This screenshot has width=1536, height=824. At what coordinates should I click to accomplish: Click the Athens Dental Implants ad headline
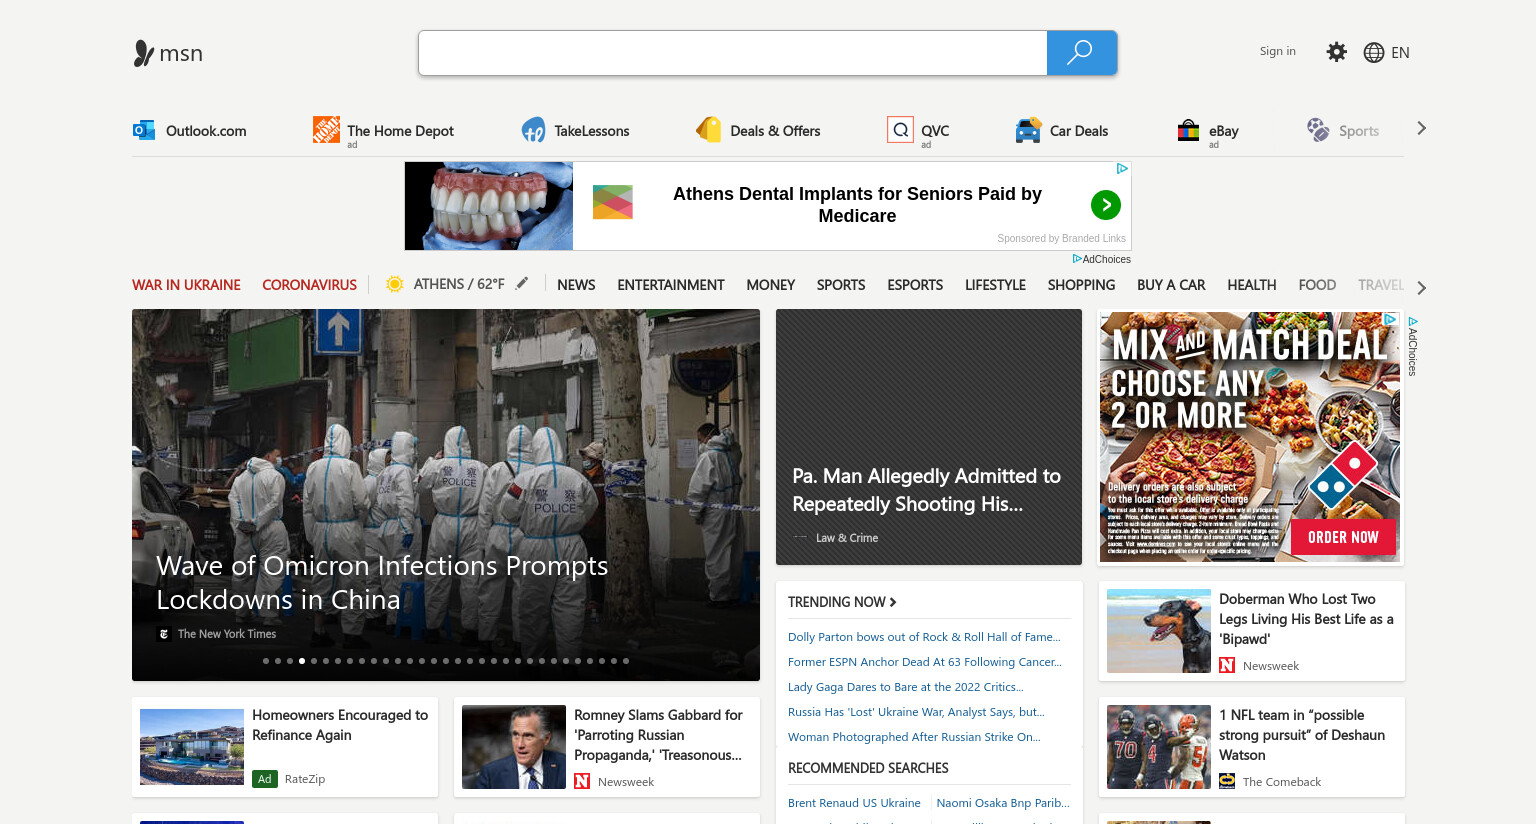857,205
